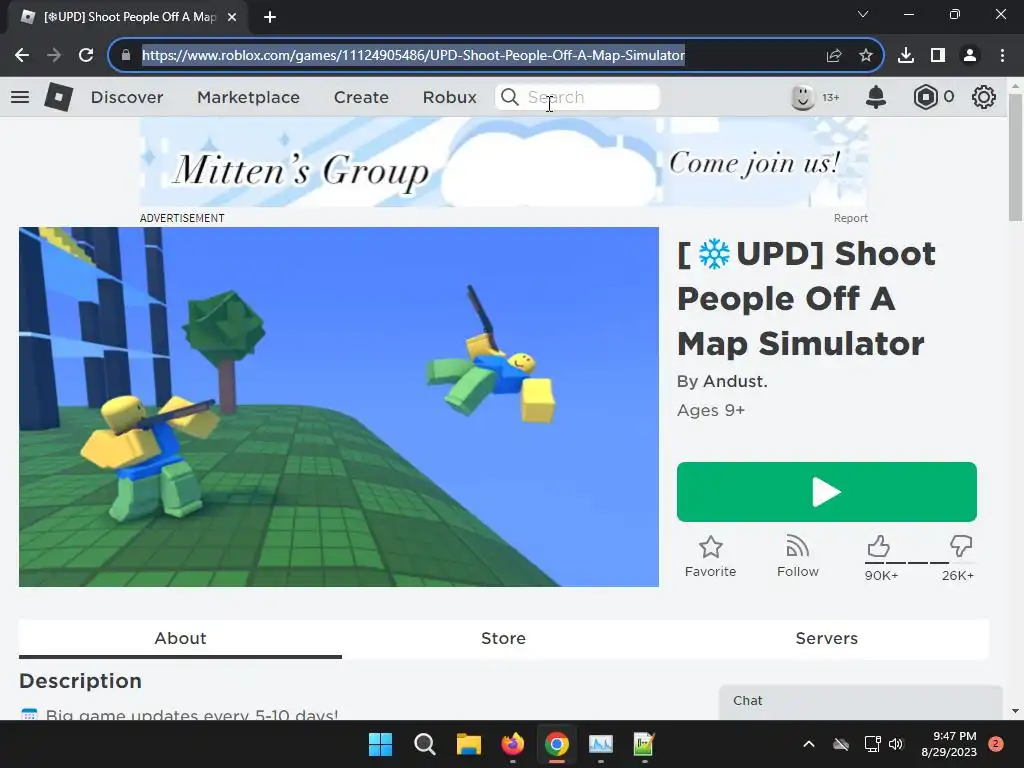Open Roblox settings gear

pos(984,97)
